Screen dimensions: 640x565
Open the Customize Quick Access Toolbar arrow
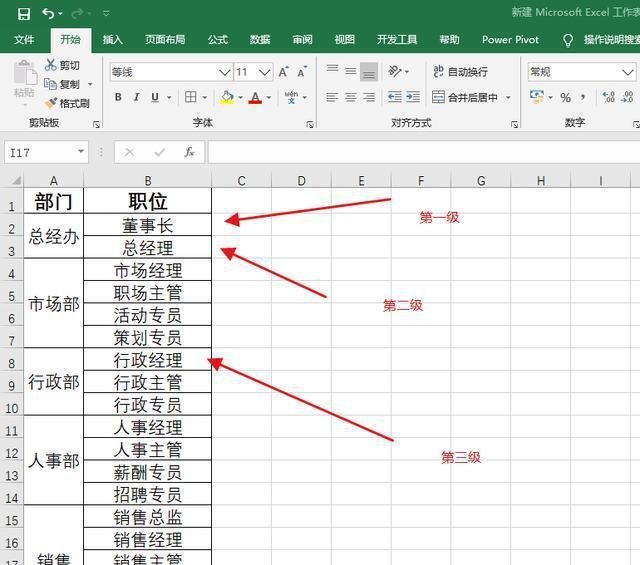(x=106, y=13)
